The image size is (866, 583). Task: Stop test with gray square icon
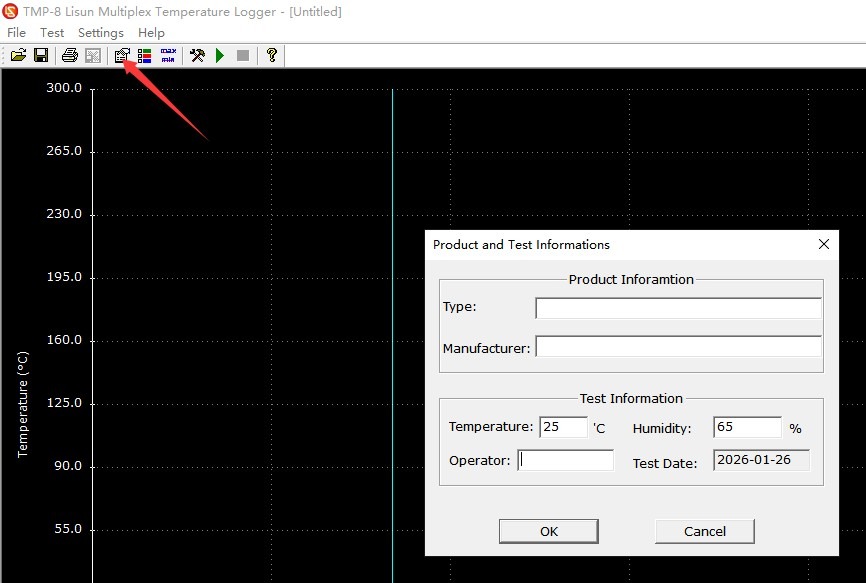click(x=242, y=55)
